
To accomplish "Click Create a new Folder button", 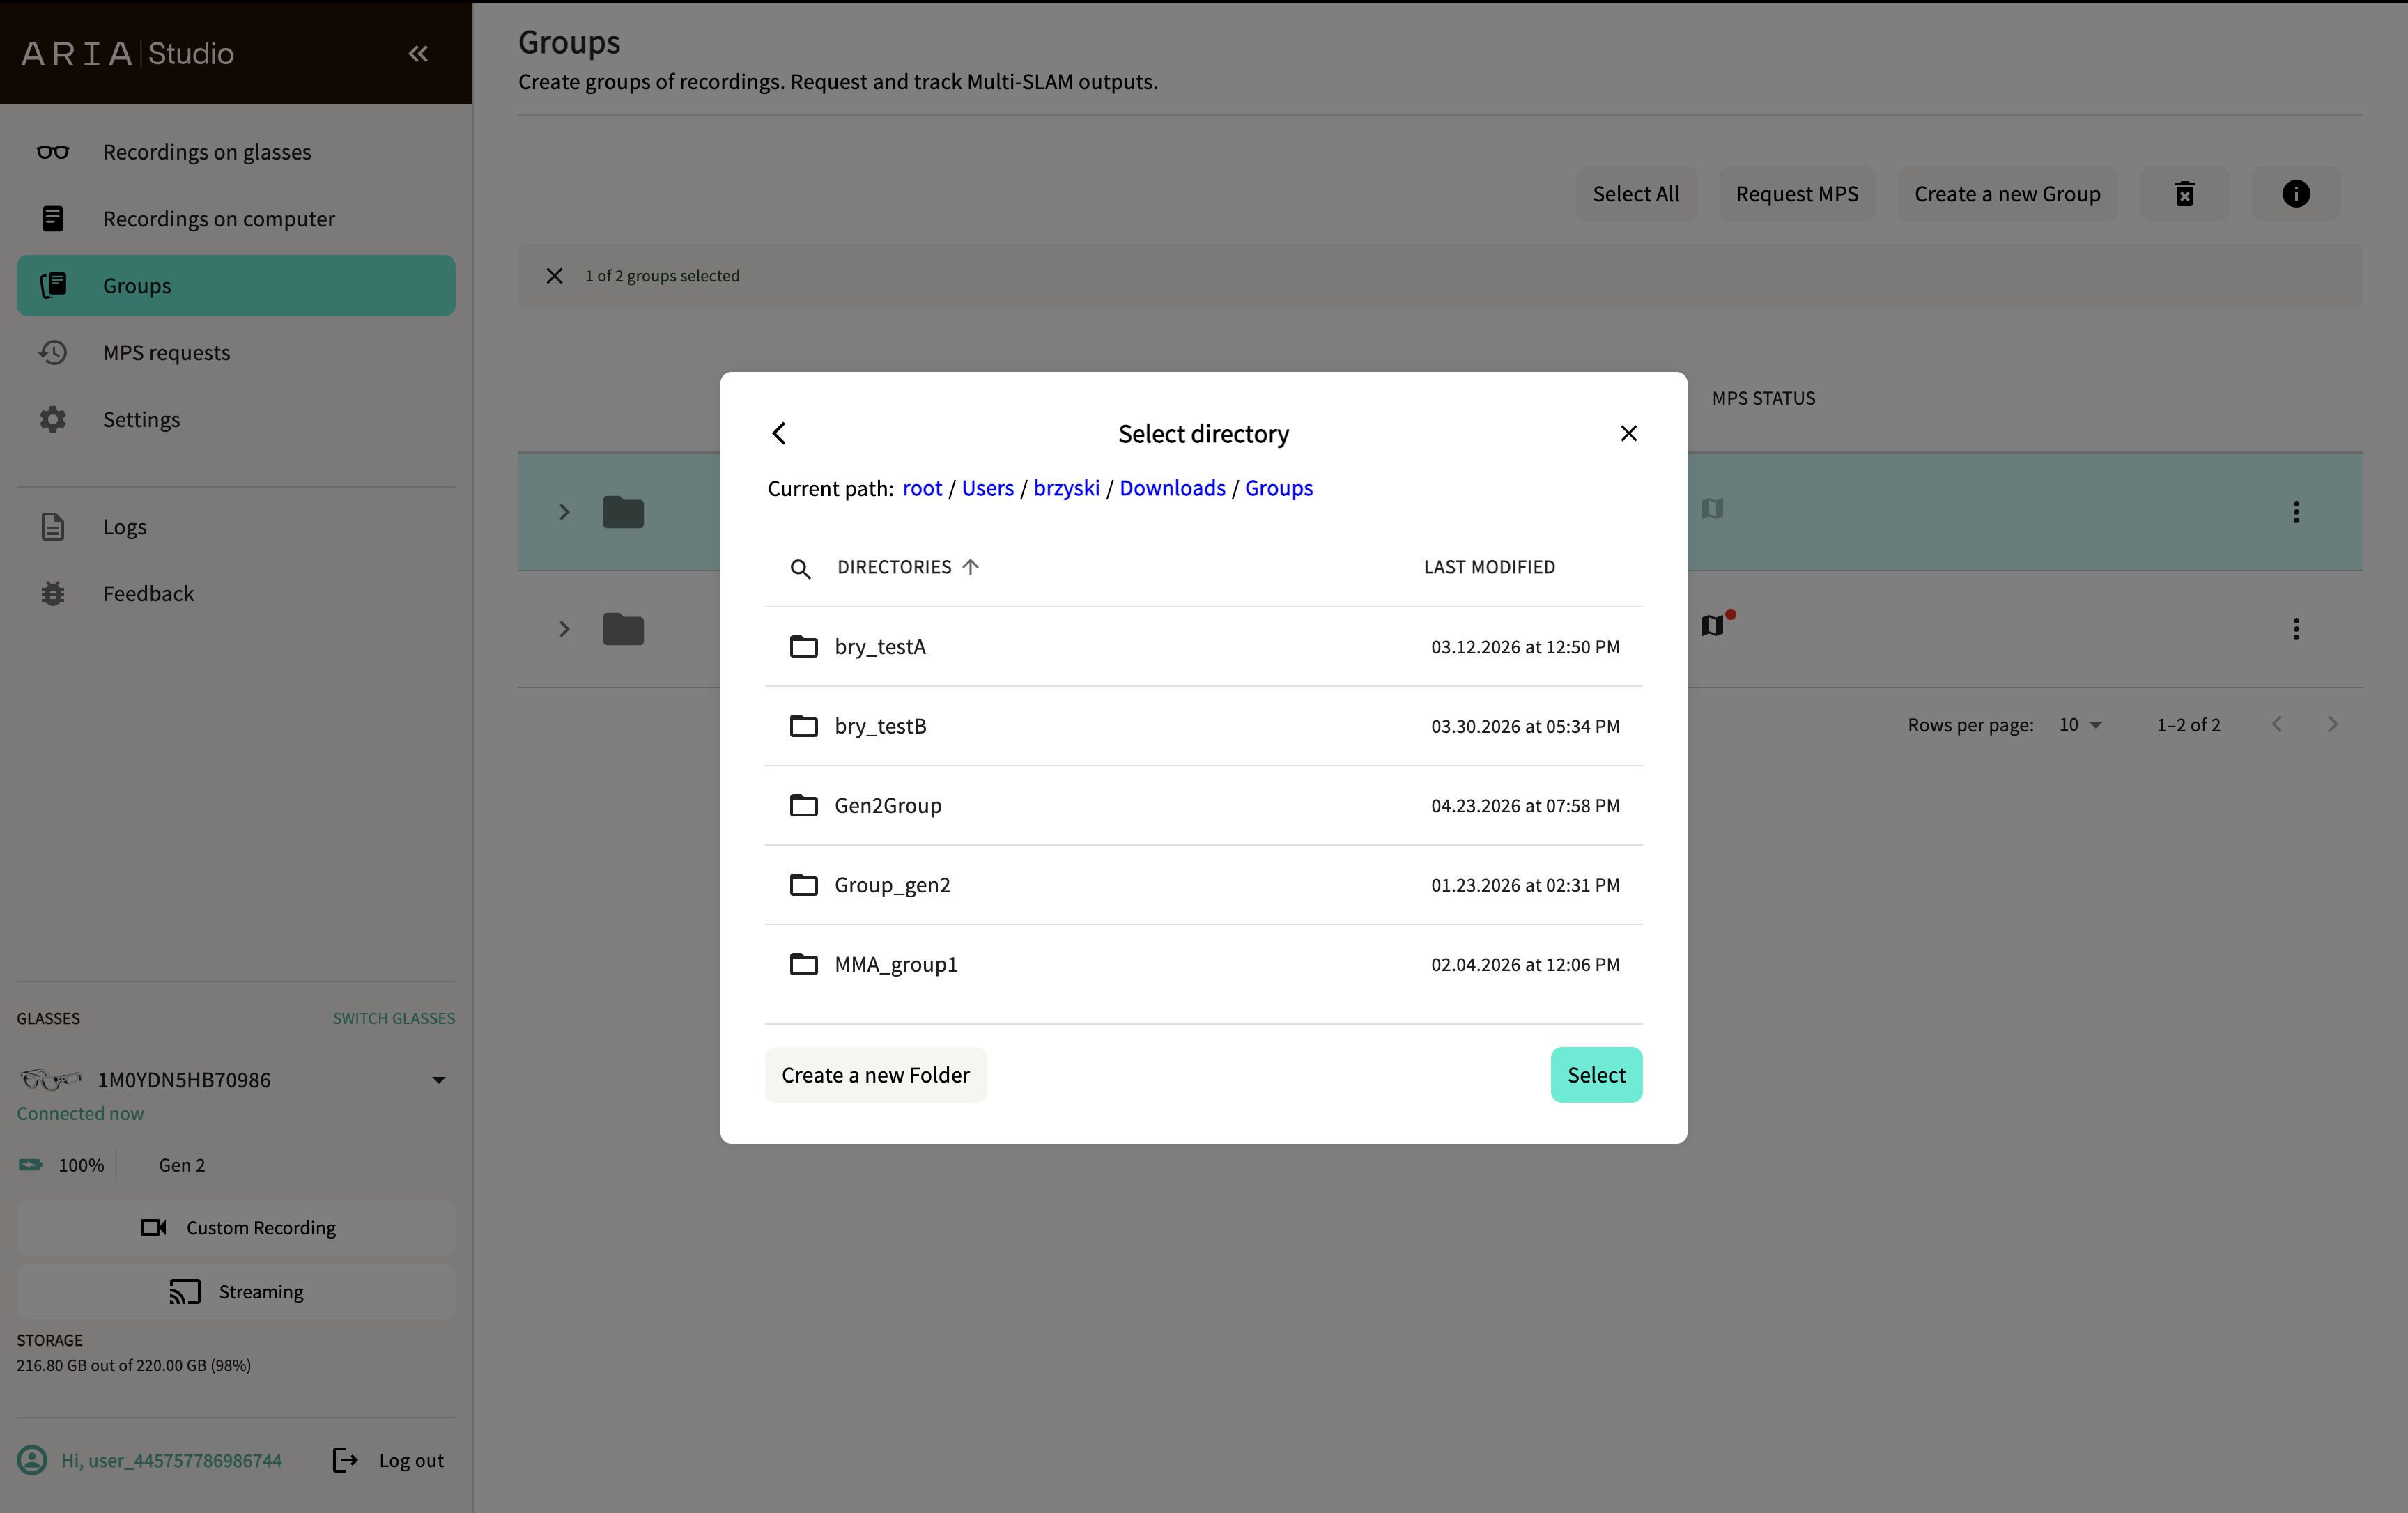I will [875, 1075].
